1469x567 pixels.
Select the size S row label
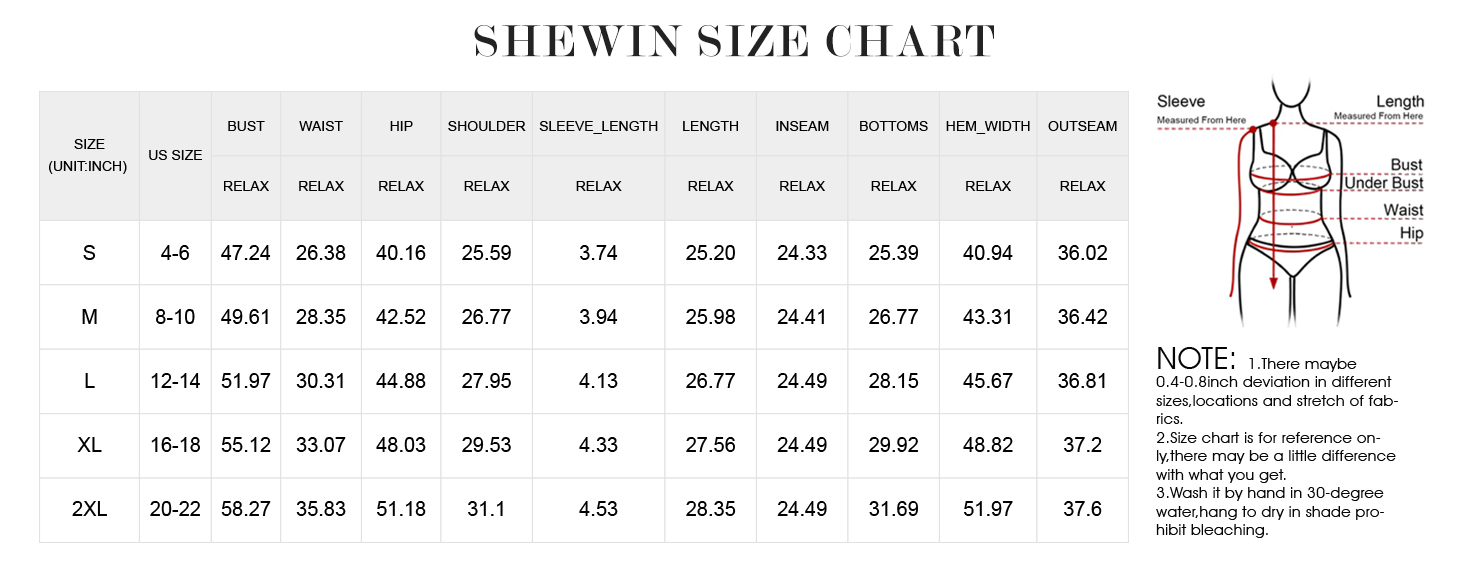point(89,253)
